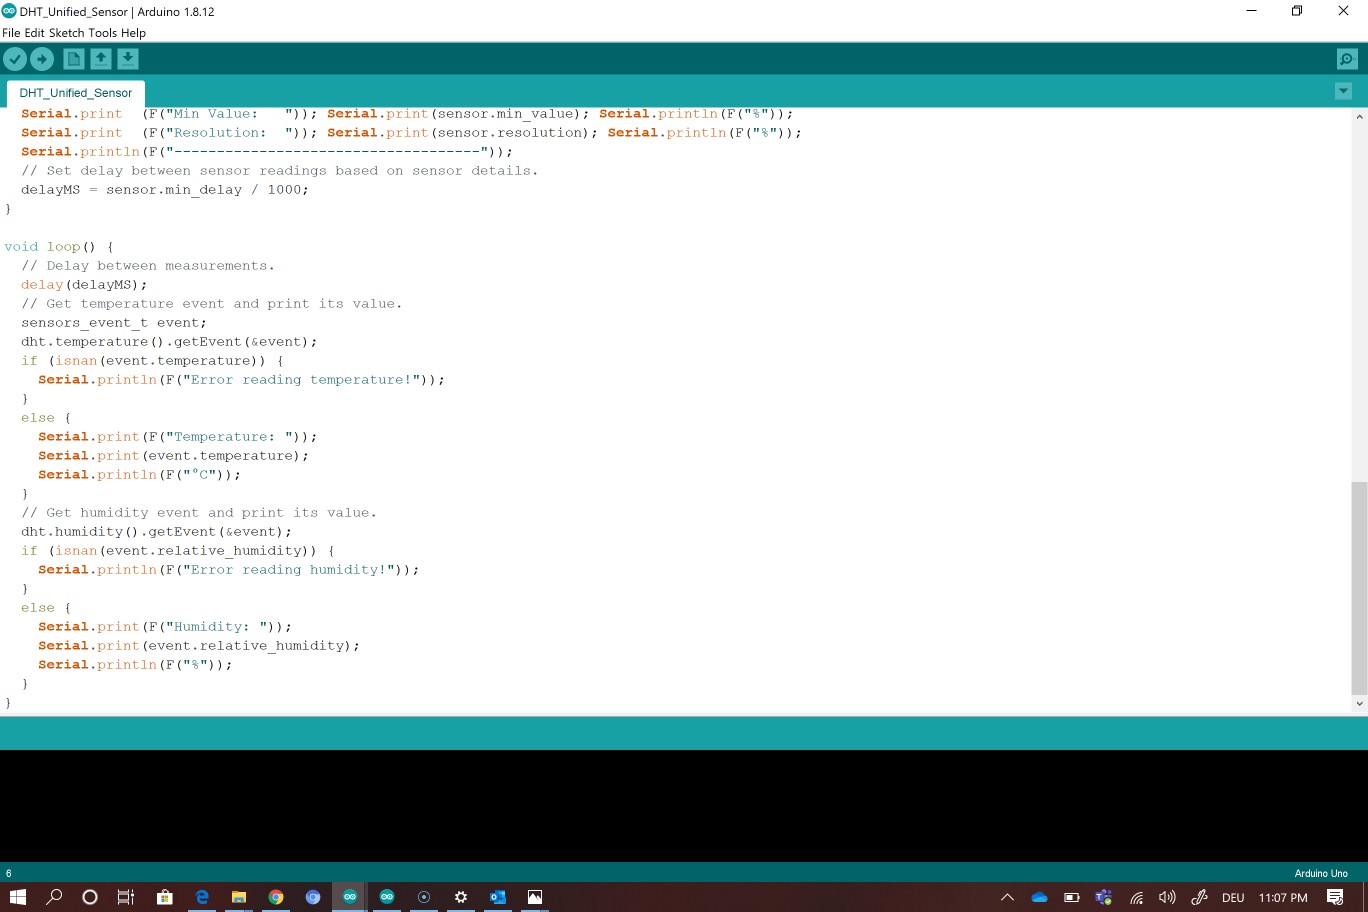The image size is (1368, 912).
Task: Click the battery status tray icon
Action: click(1072, 897)
